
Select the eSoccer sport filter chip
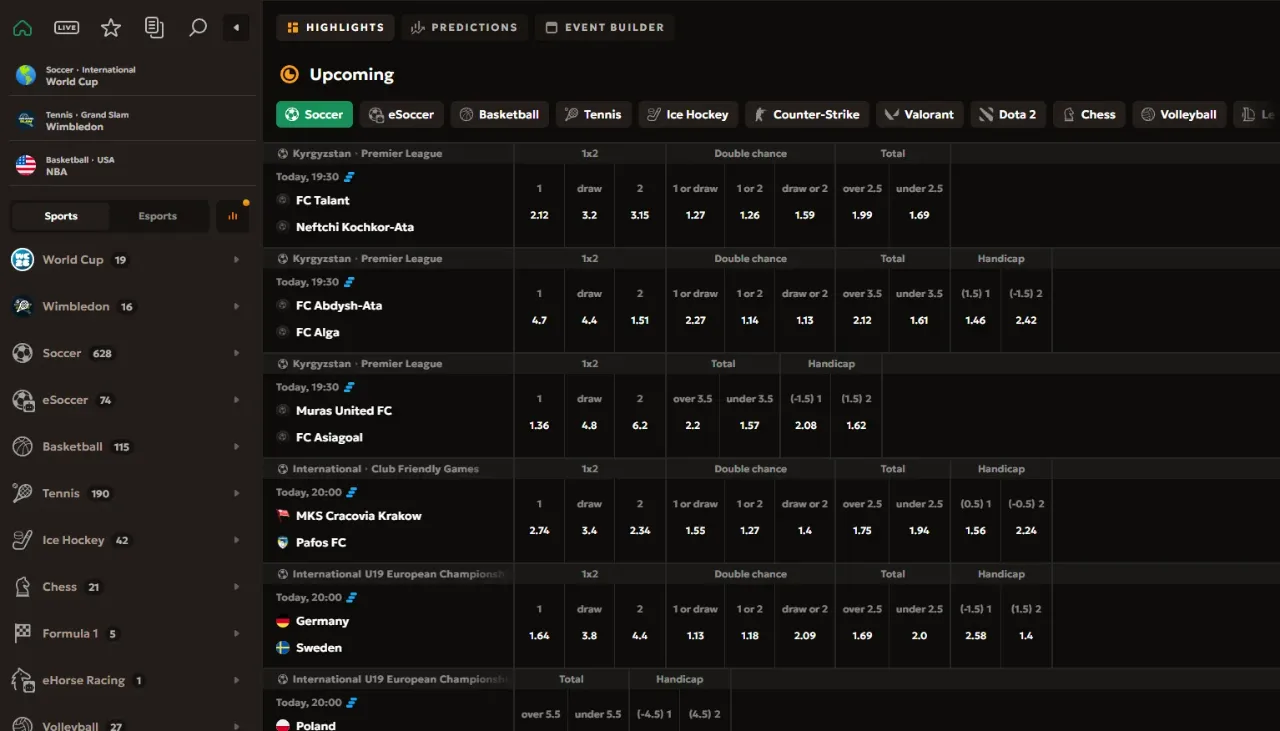[401, 114]
